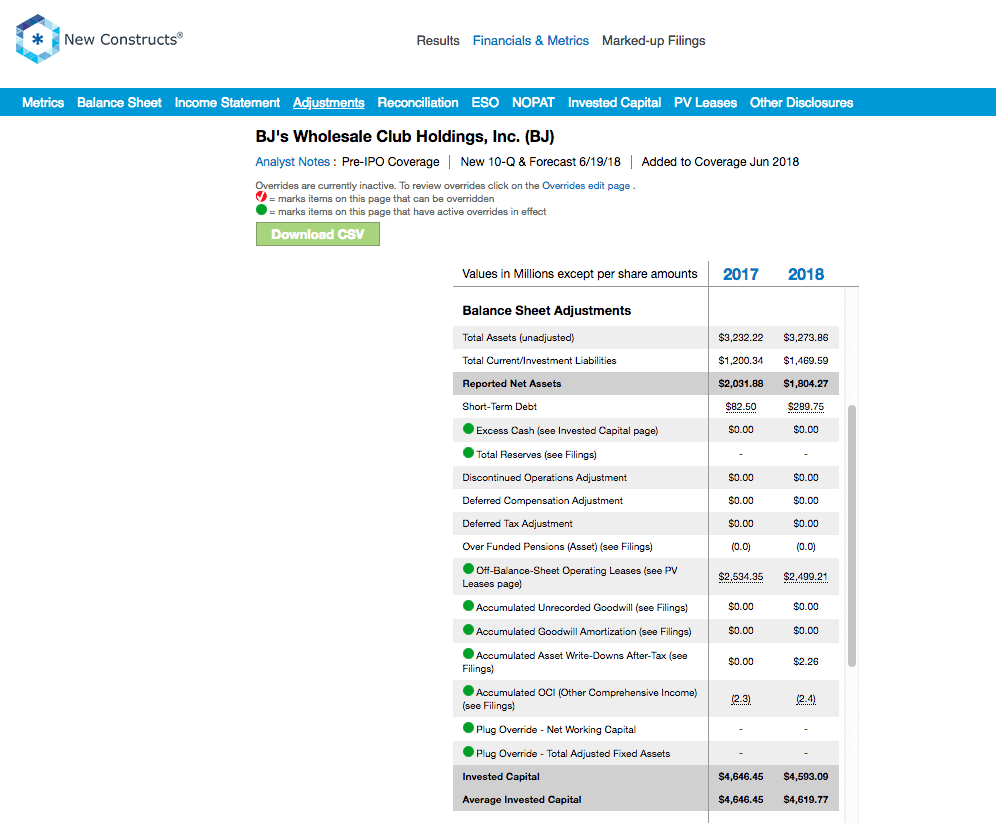Open Financials & Metrics section
The width and height of the screenshot is (996, 823).
530,41
